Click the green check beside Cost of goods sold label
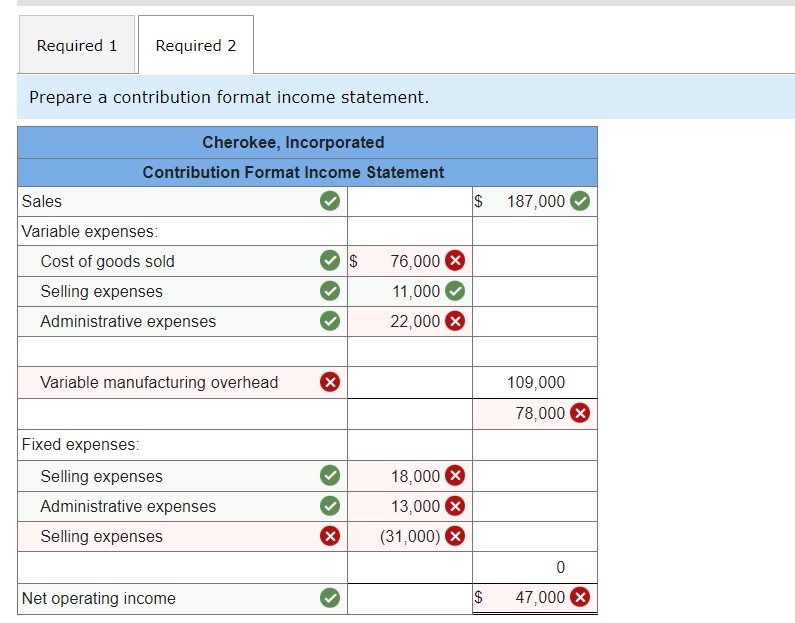This screenshot has height=623, width=795. point(330,261)
